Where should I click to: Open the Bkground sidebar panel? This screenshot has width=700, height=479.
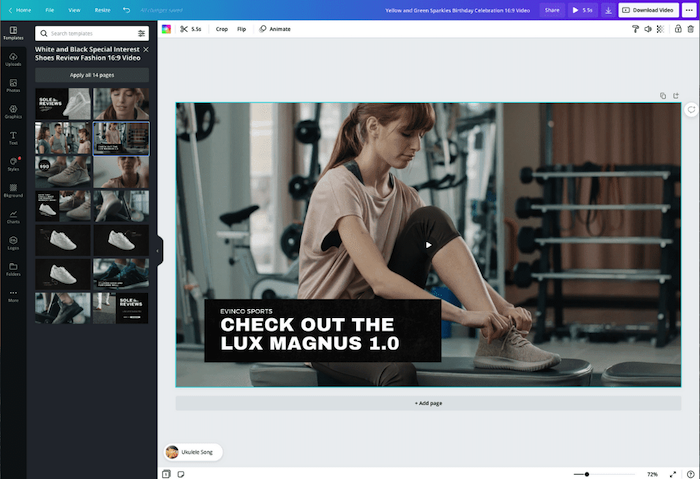[x=13, y=191]
